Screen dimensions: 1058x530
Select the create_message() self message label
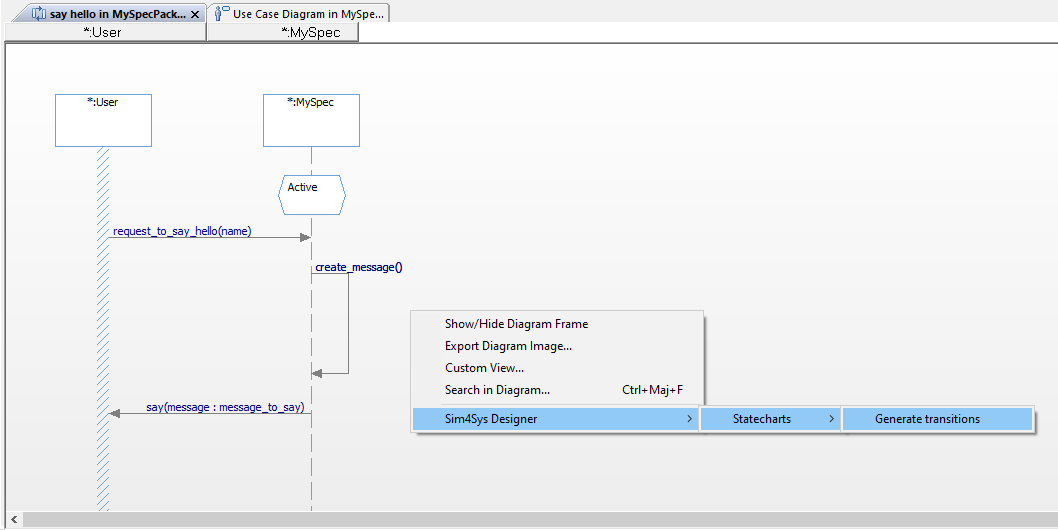pos(359,267)
